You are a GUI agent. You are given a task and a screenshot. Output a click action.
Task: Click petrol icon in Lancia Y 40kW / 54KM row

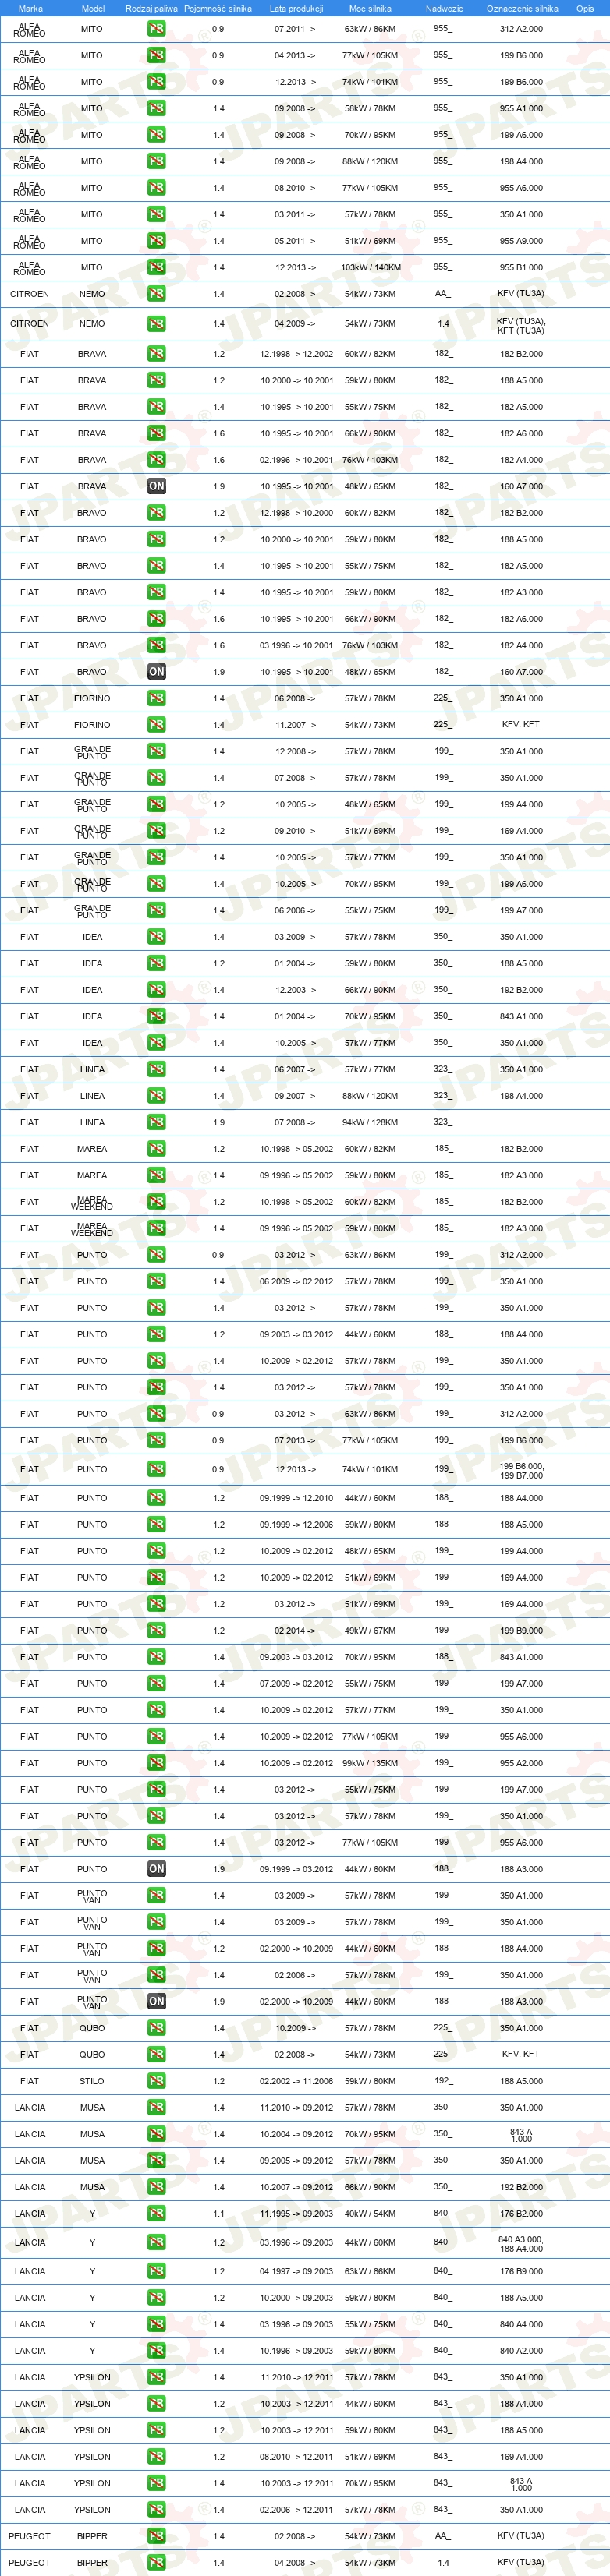157,2213
